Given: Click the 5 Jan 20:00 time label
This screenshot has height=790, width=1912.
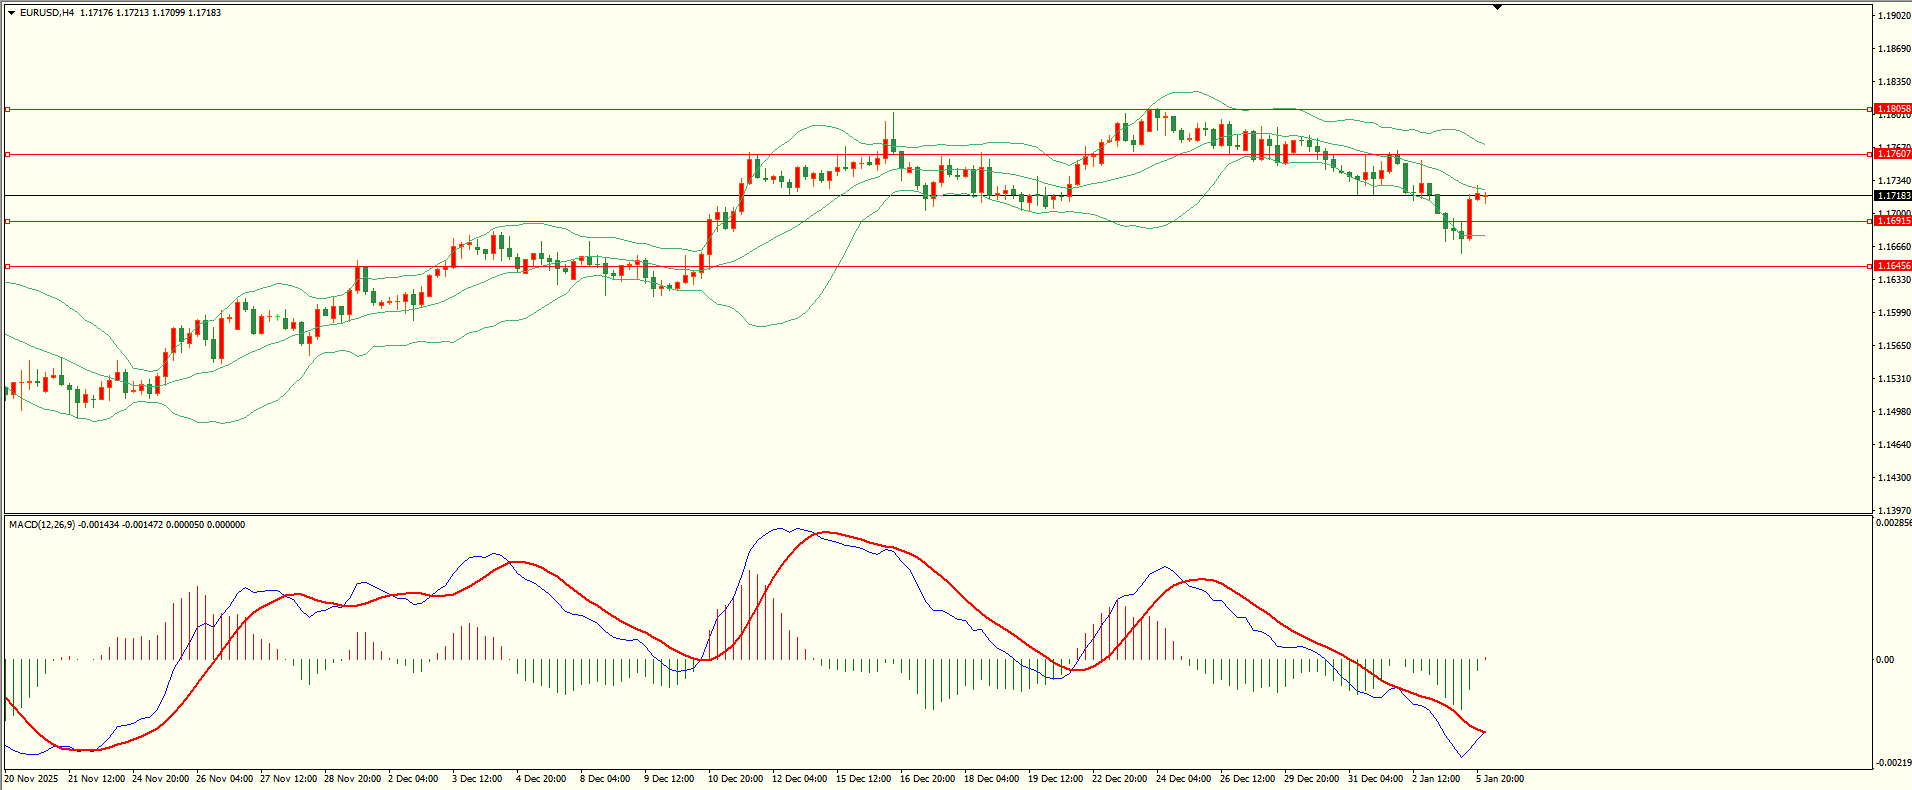Looking at the screenshot, I should [x=1499, y=778].
